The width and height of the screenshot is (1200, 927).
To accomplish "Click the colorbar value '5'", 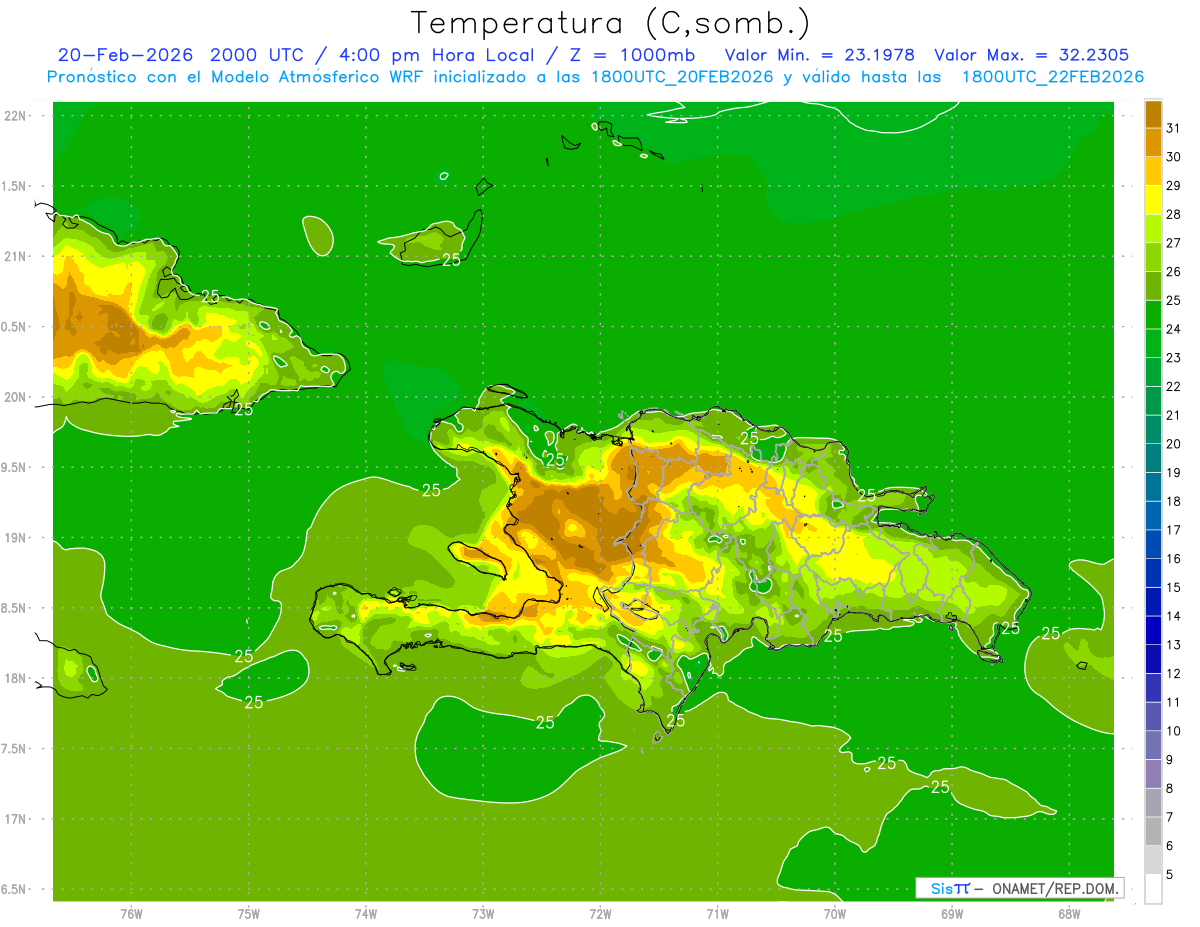I will click(1170, 875).
